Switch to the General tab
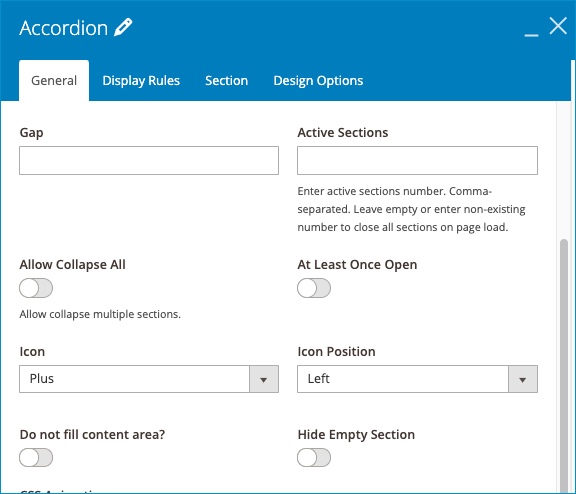Image resolution: width=576 pixels, height=494 pixels. click(x=54, y=80)
